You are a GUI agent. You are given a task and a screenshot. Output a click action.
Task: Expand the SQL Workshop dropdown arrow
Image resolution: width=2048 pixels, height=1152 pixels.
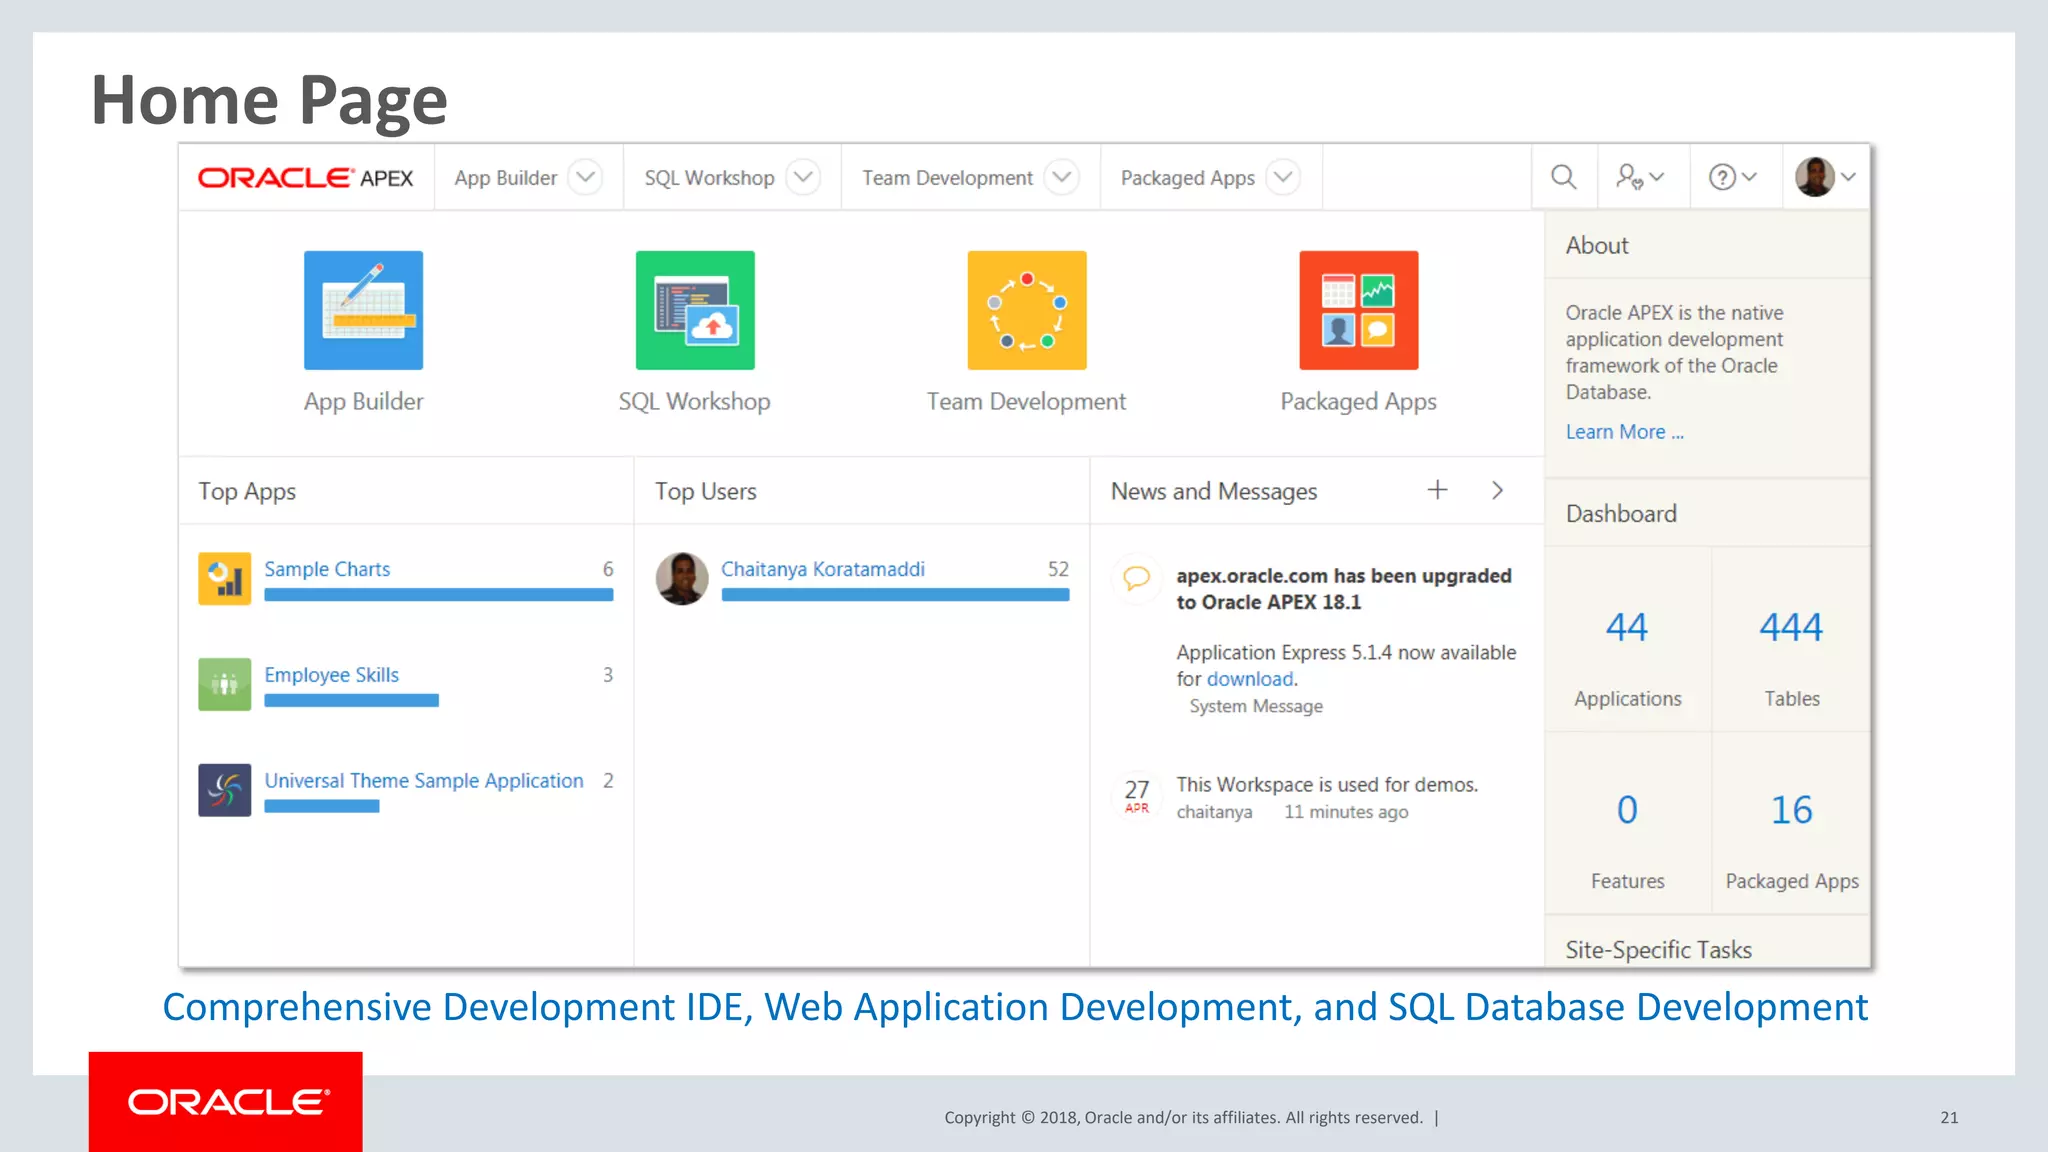point(803,177)
